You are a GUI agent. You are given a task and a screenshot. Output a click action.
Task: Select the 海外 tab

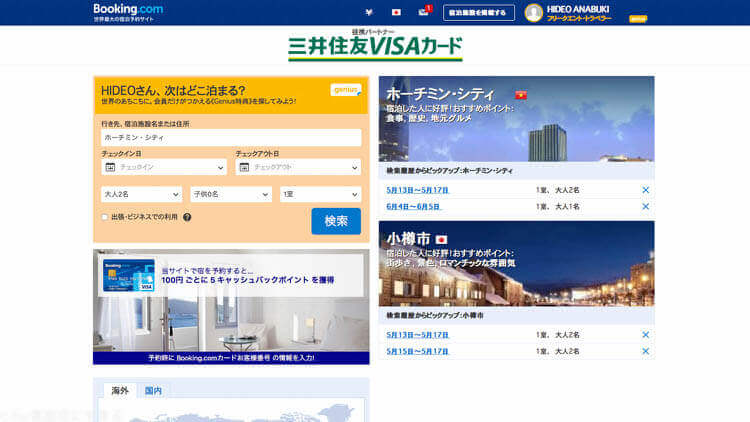point(120,390)
